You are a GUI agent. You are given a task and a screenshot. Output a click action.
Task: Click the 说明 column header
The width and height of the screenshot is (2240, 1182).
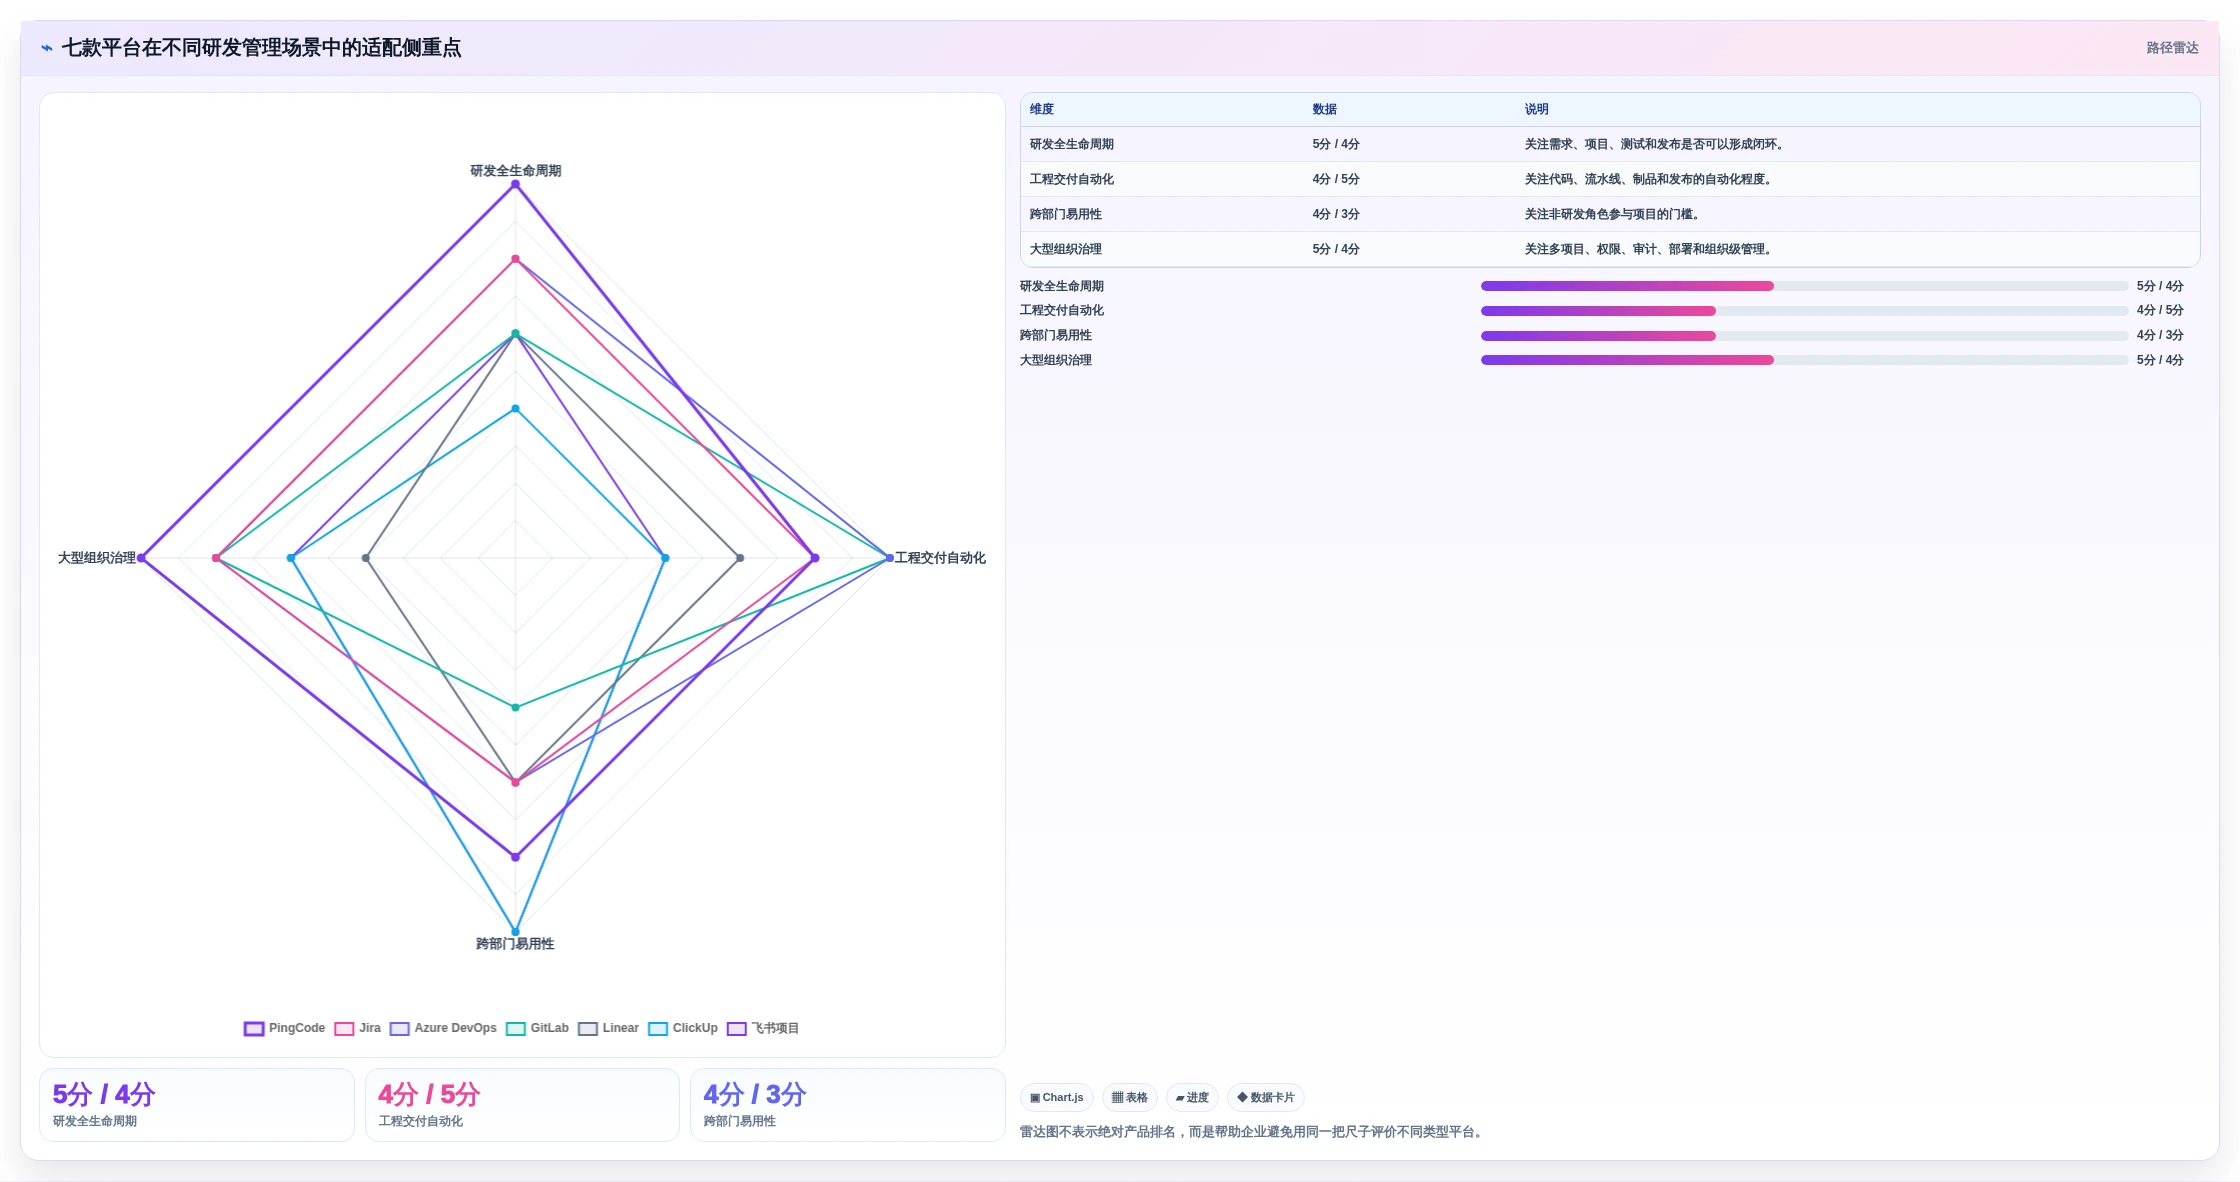[x=1537, y=109]
